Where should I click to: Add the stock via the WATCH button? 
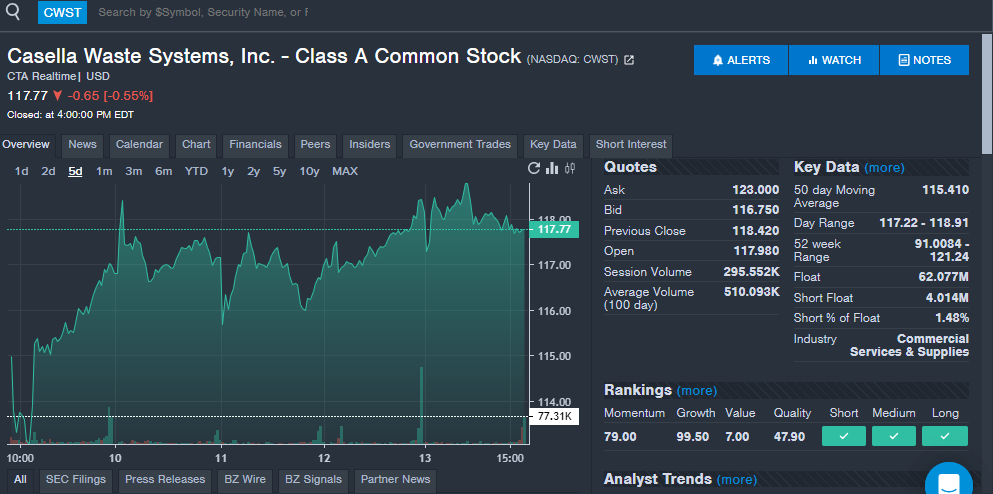[x=834, y=60]
